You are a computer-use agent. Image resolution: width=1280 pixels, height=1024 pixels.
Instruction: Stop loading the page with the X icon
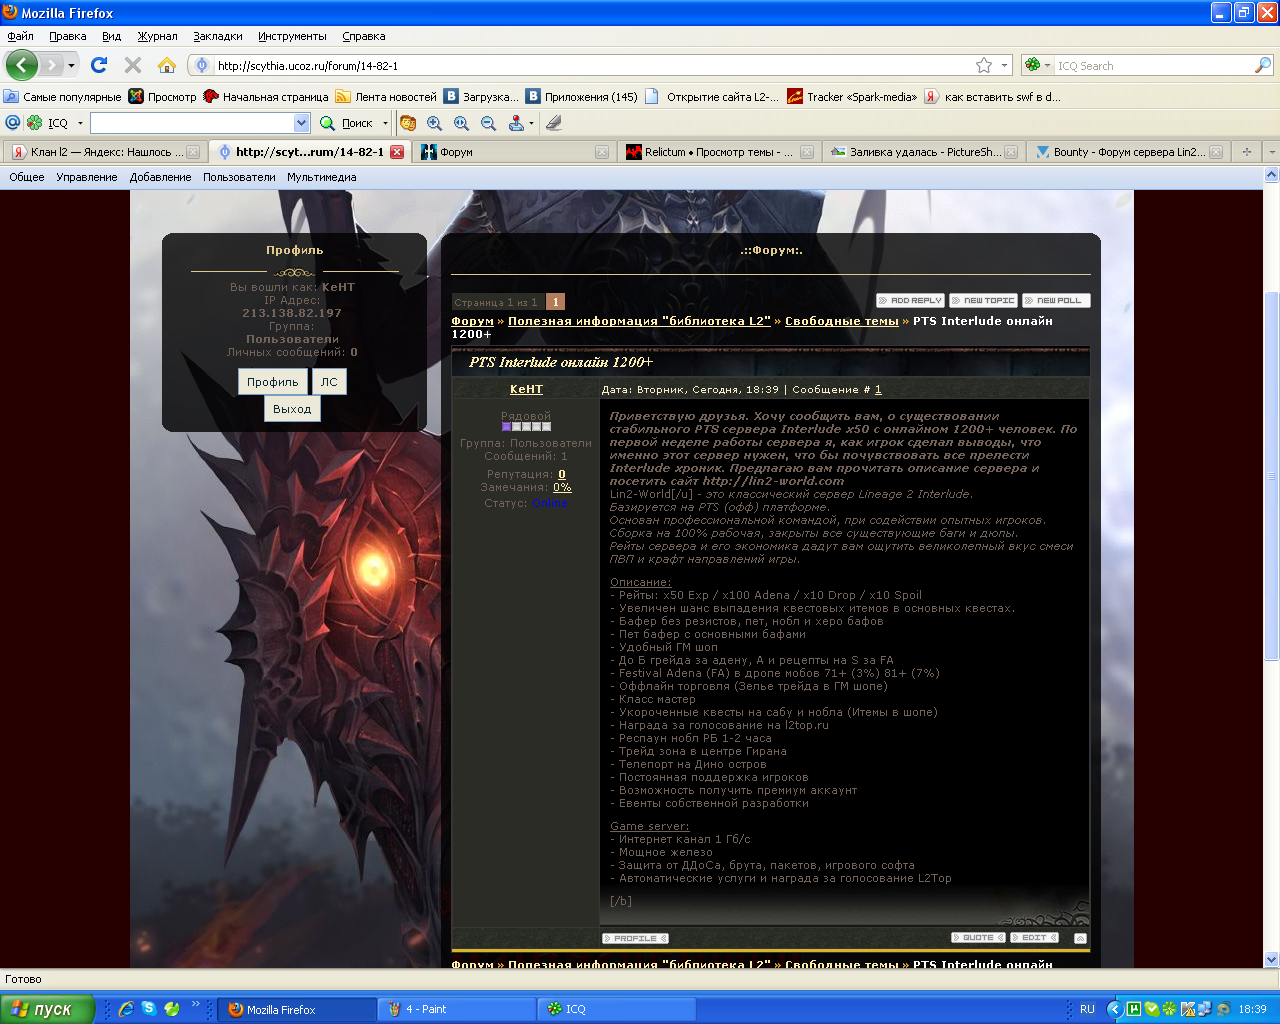click(133, 65)
